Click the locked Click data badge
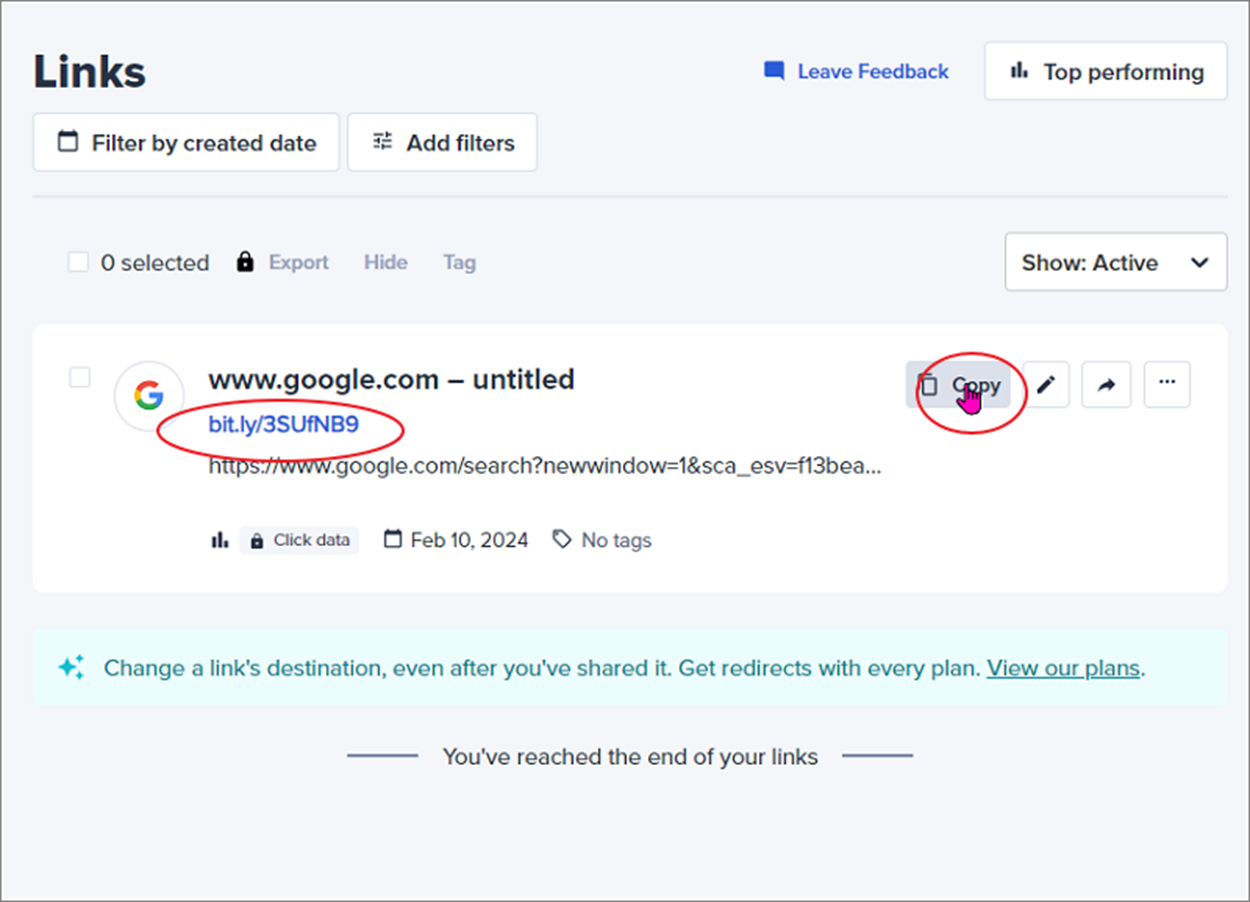 (x=299, y=540)
